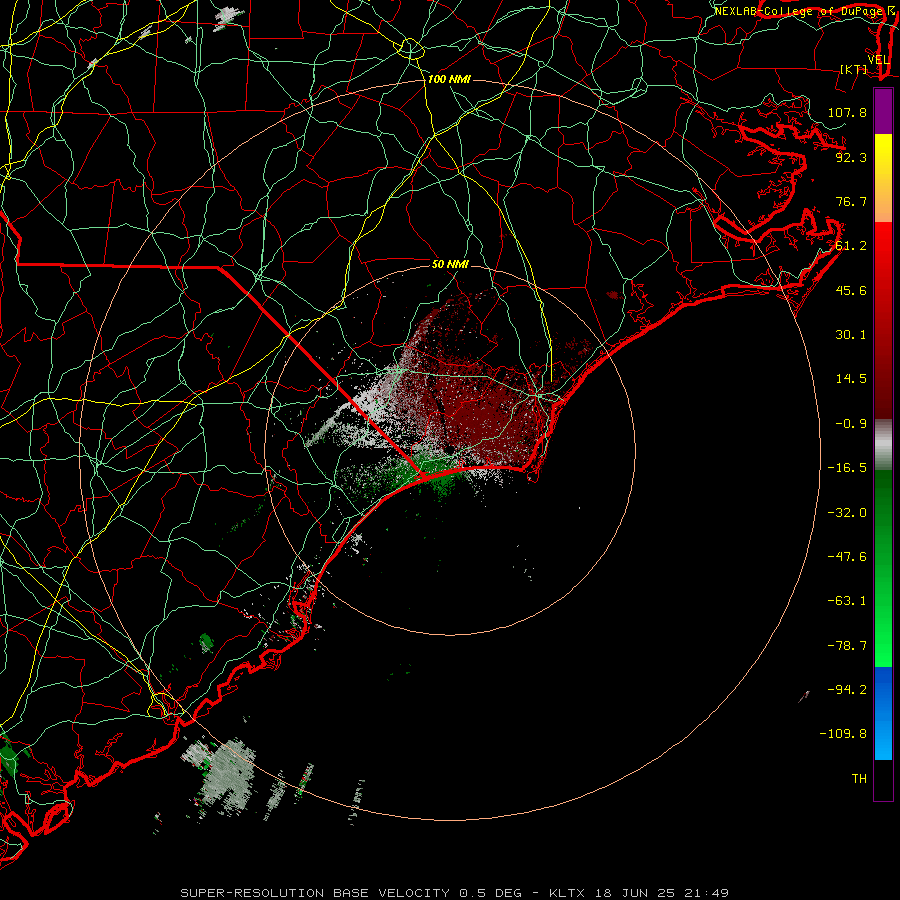Select the -94.2 legend value
Image resolution: width=900 pixels, height=900 pixels.
pos(847,690)
